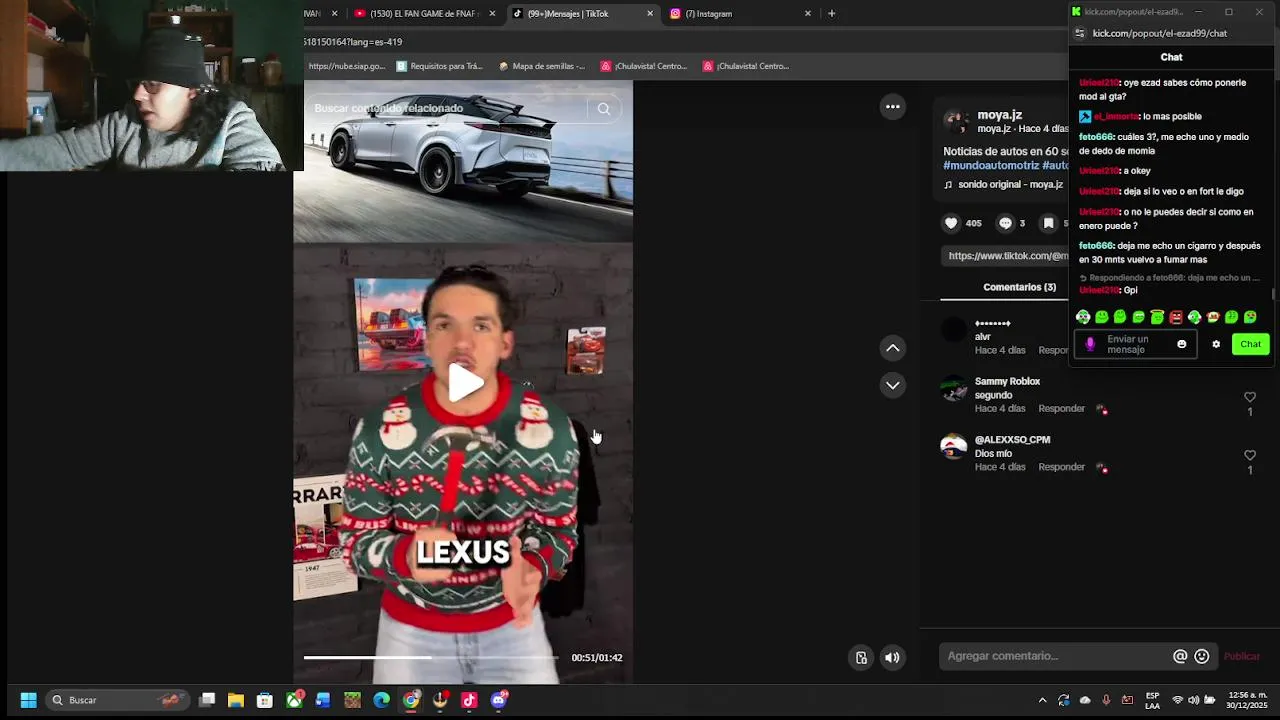
Task: Open @ALEXXSO_CPM's profile picture
Action: [x=954, y=446]
